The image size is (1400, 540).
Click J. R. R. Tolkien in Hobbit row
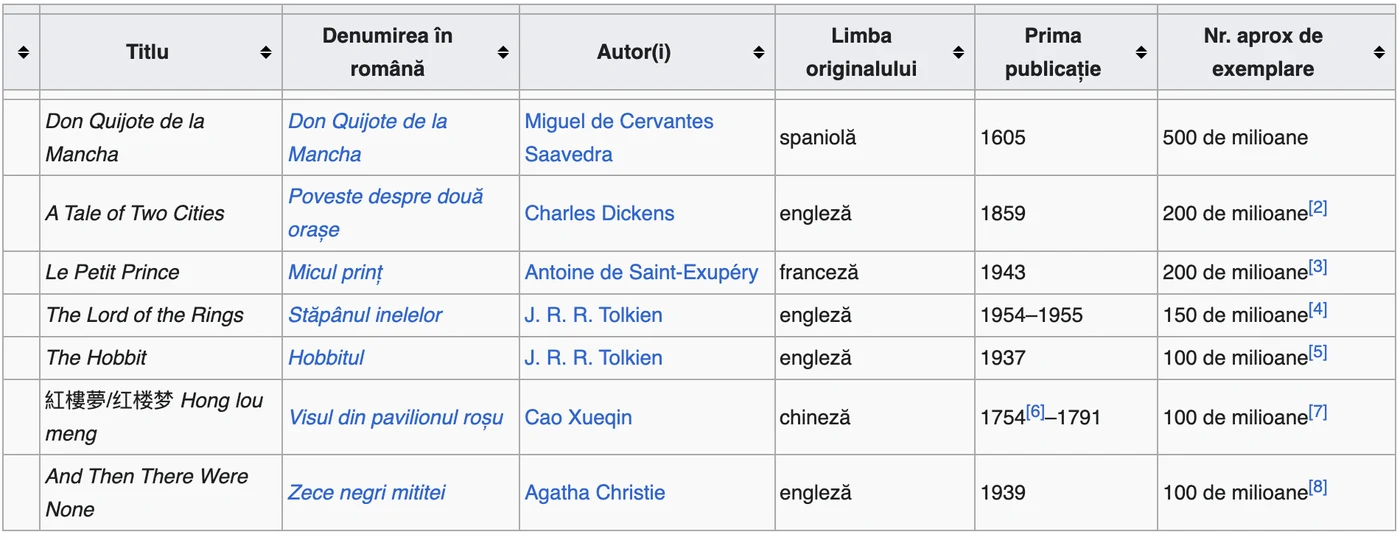click(x=593, y=358)
